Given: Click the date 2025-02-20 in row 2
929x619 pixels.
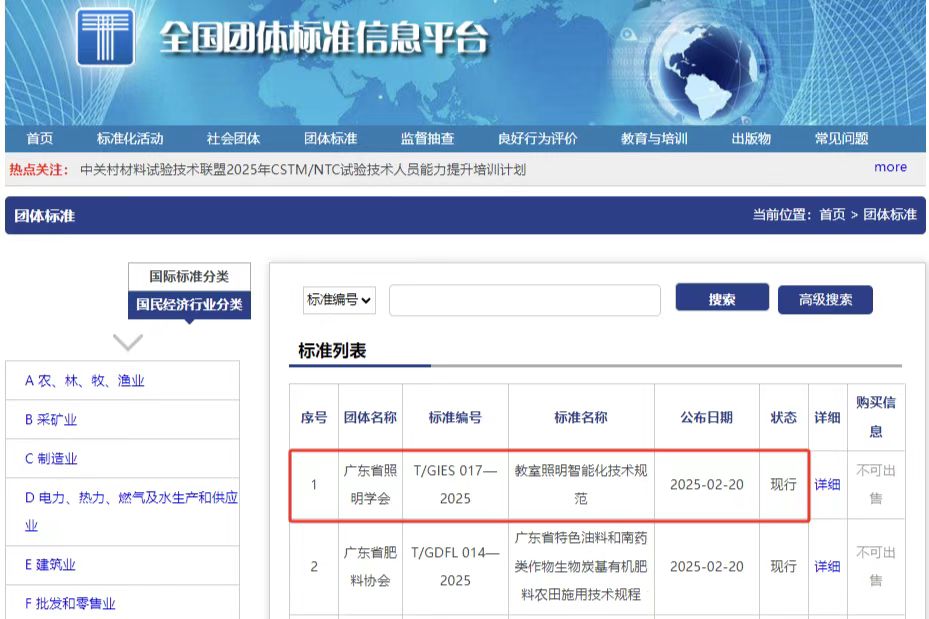Looking at the screenshot, I should click(707, 566).
